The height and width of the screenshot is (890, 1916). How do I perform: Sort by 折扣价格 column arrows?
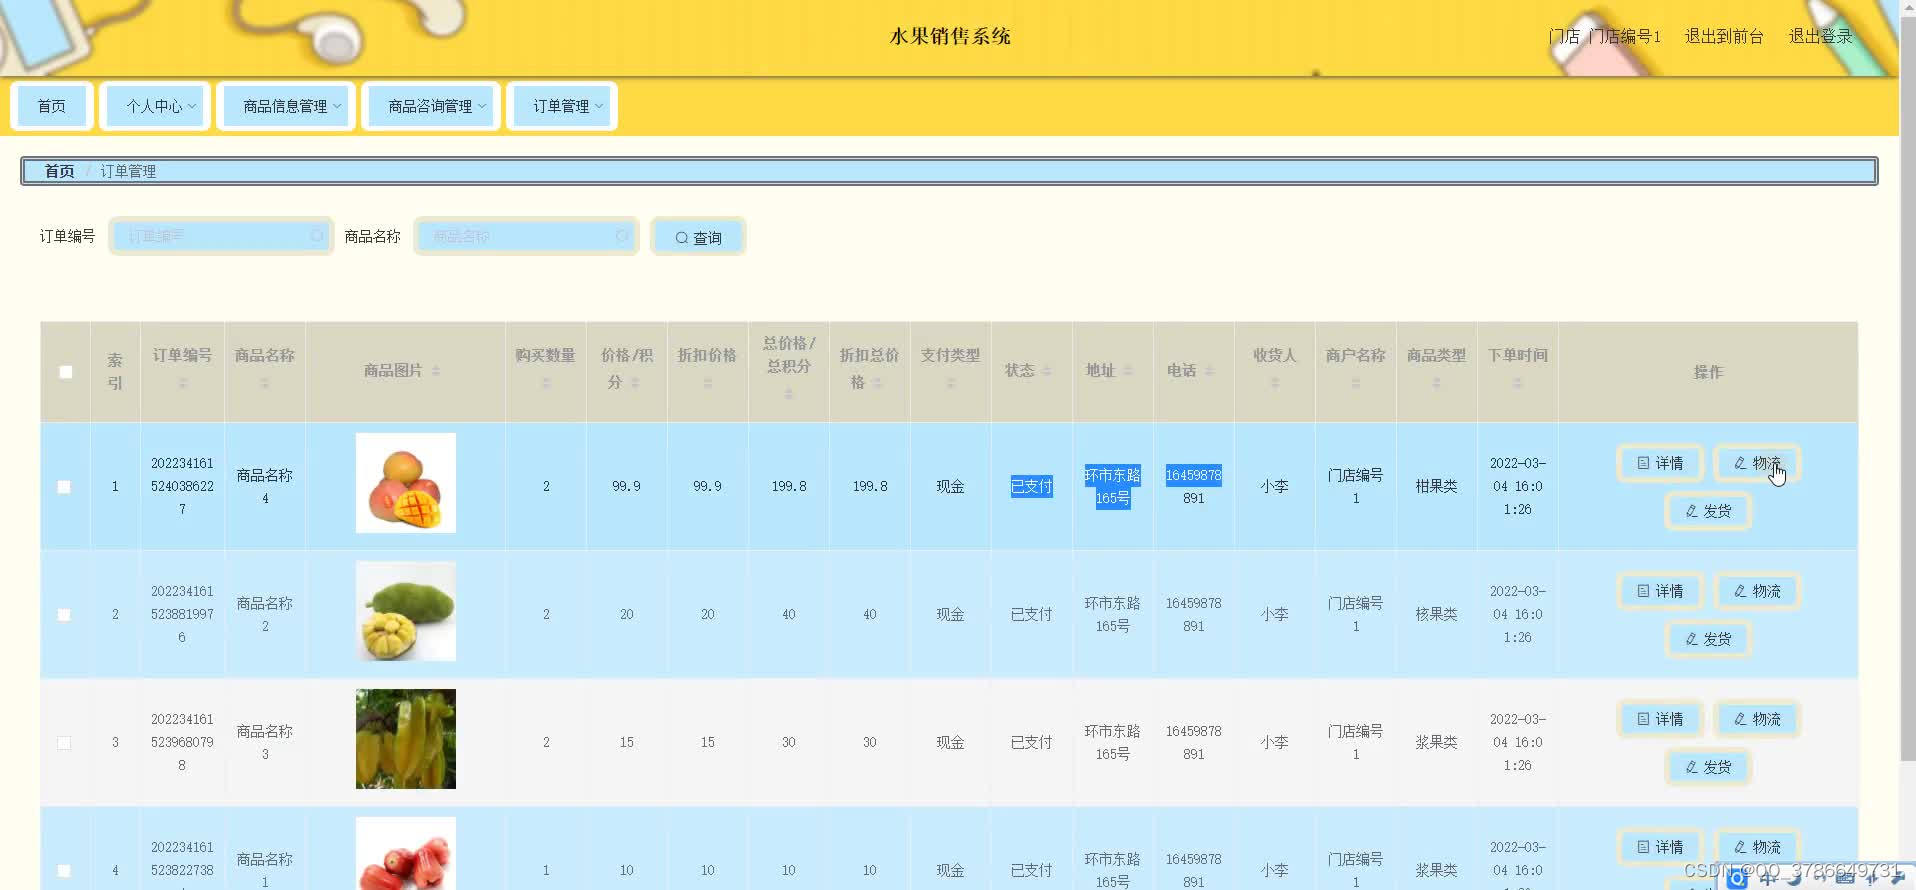click(x=707, y=383)
